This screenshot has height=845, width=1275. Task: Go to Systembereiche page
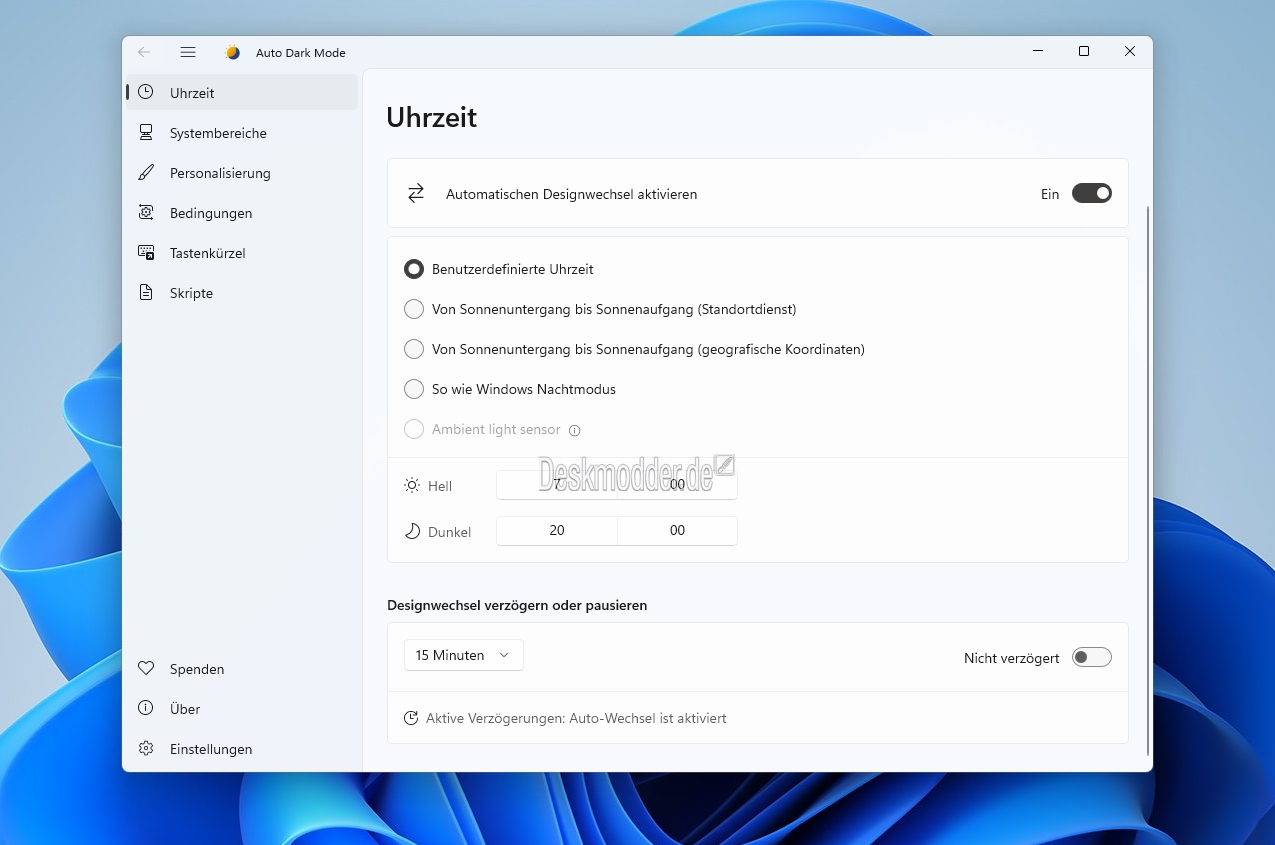242,132
